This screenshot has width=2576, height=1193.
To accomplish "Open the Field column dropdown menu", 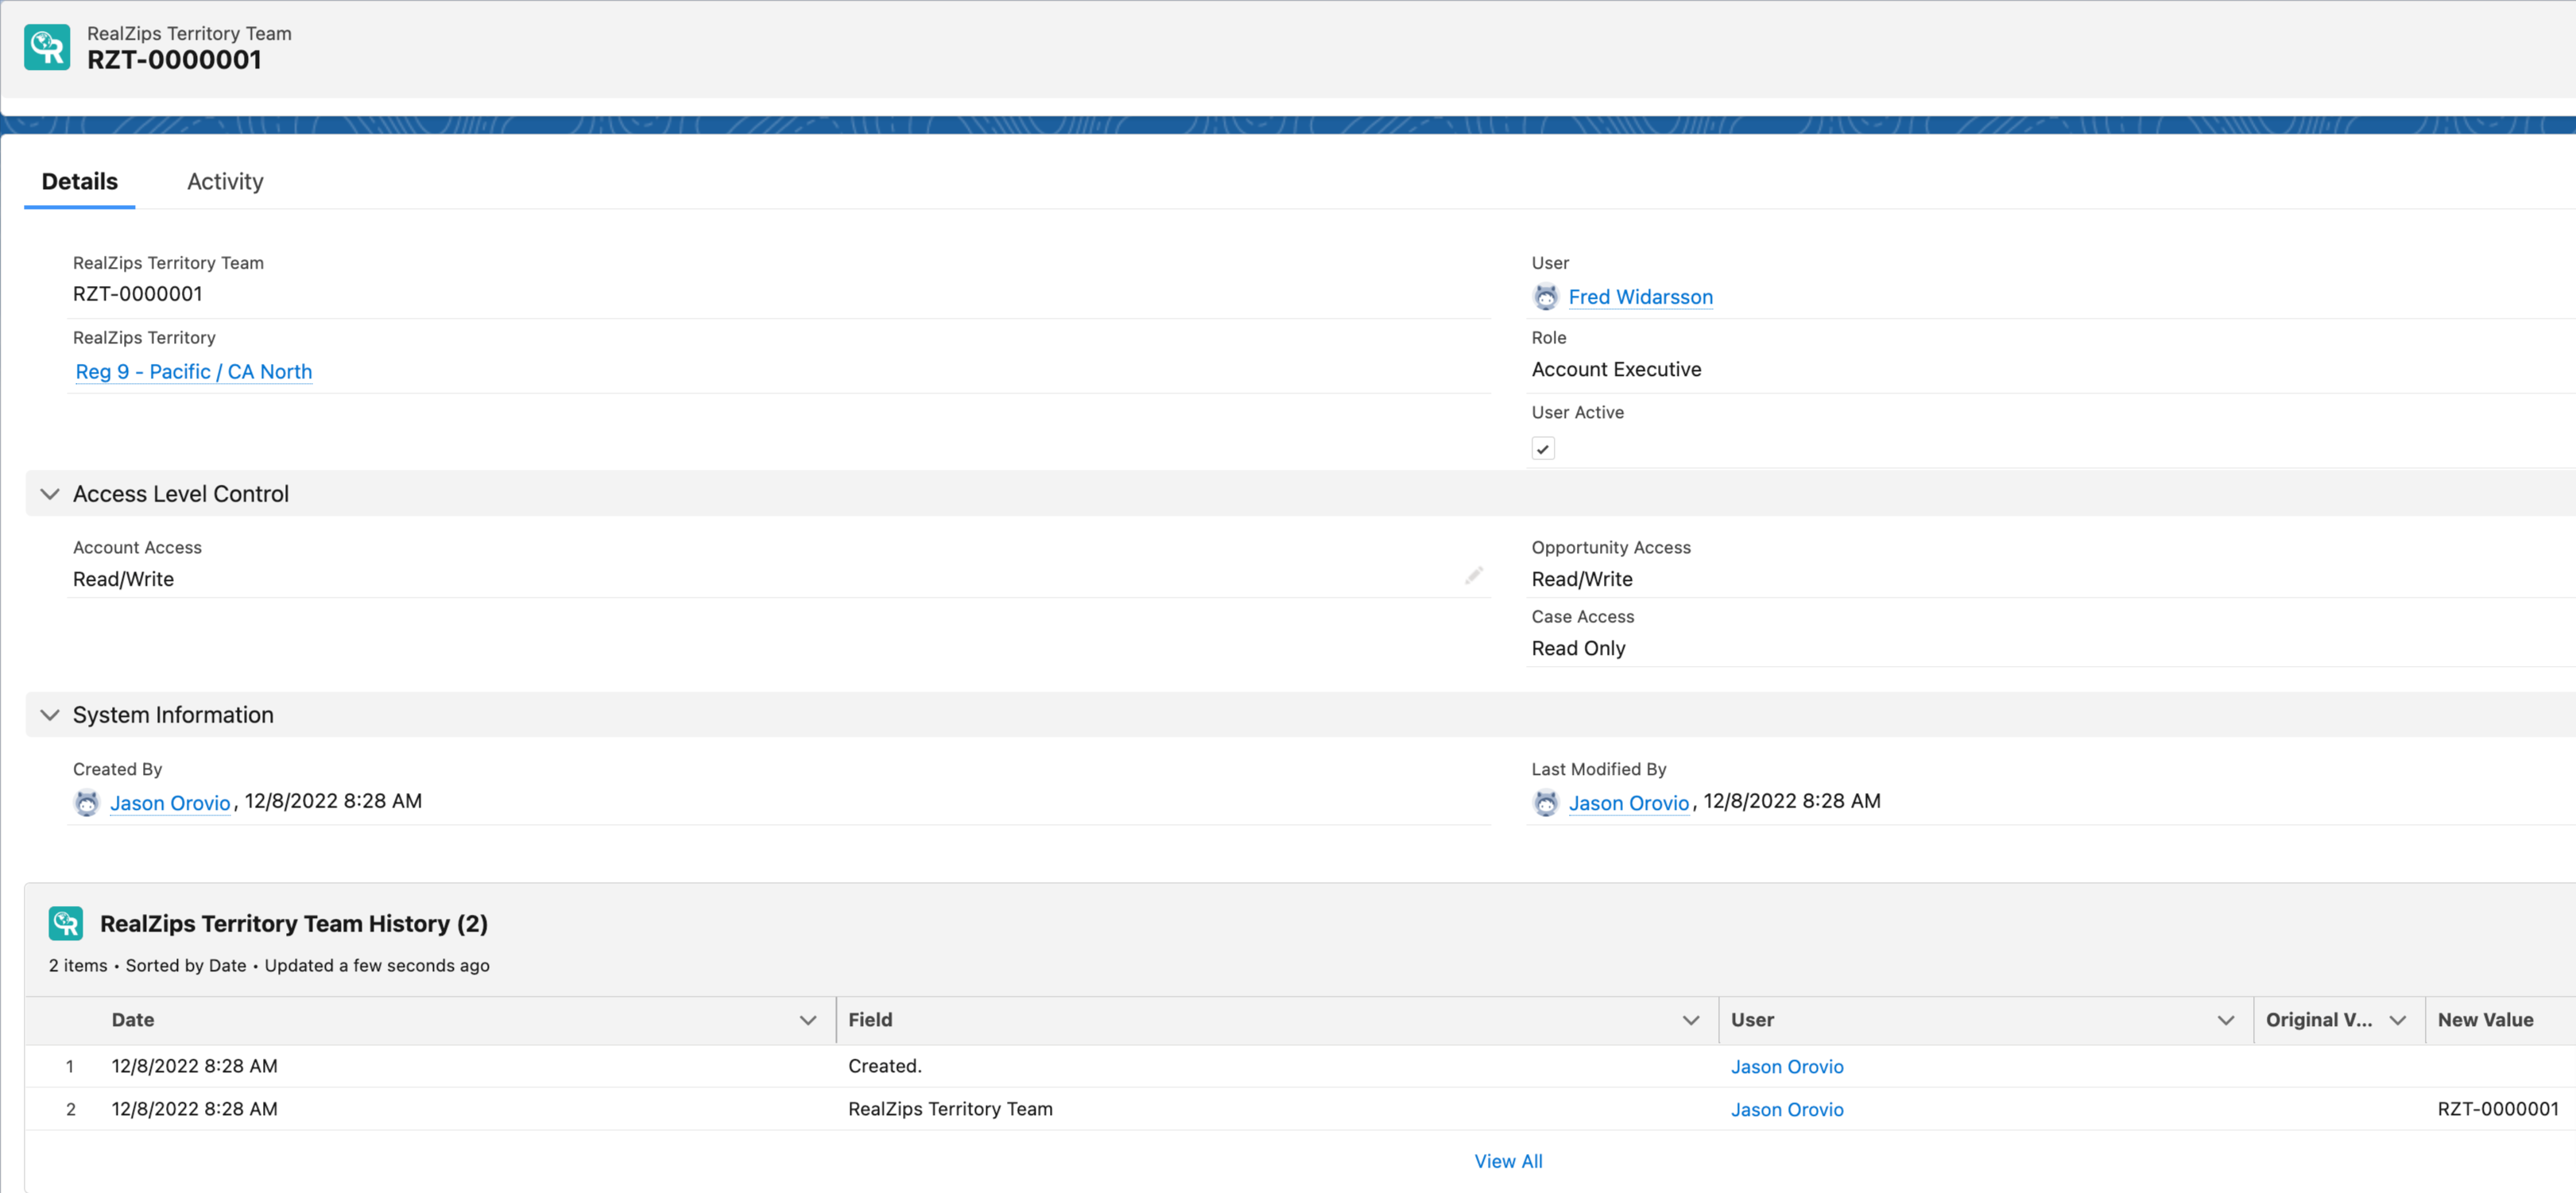I will [1690, 1020].
